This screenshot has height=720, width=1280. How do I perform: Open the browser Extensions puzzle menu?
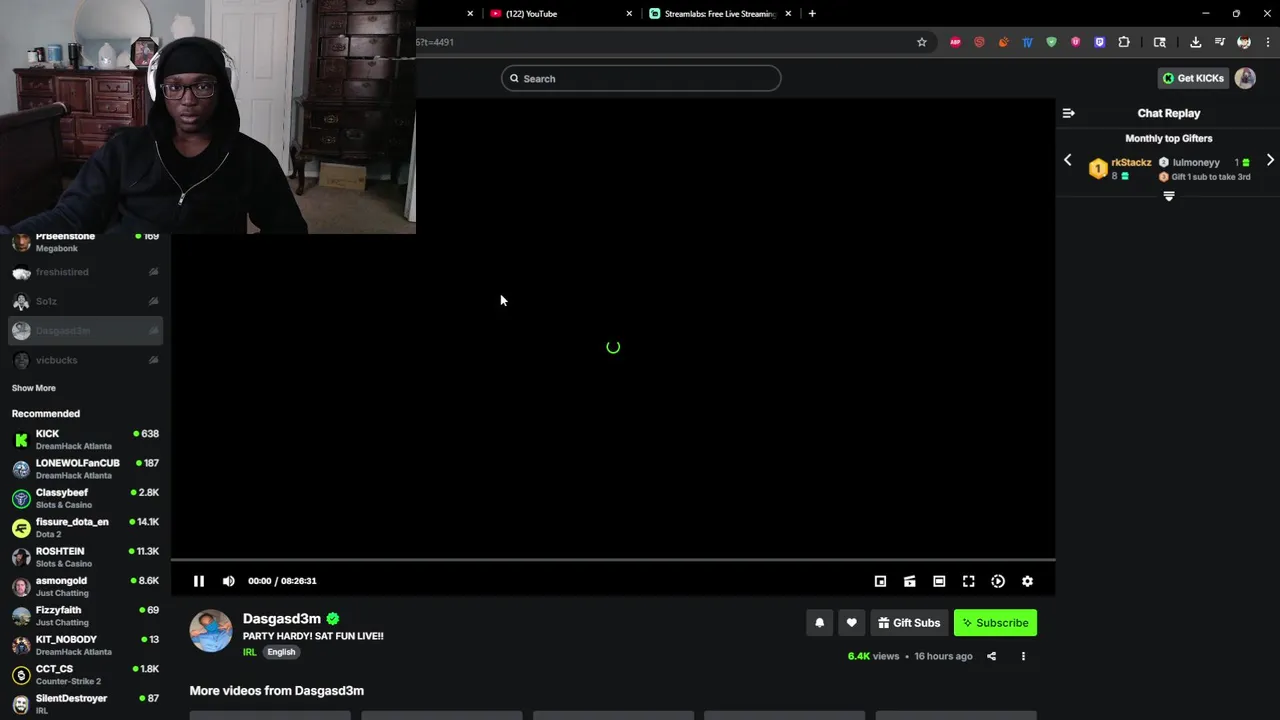[1124, 42]
